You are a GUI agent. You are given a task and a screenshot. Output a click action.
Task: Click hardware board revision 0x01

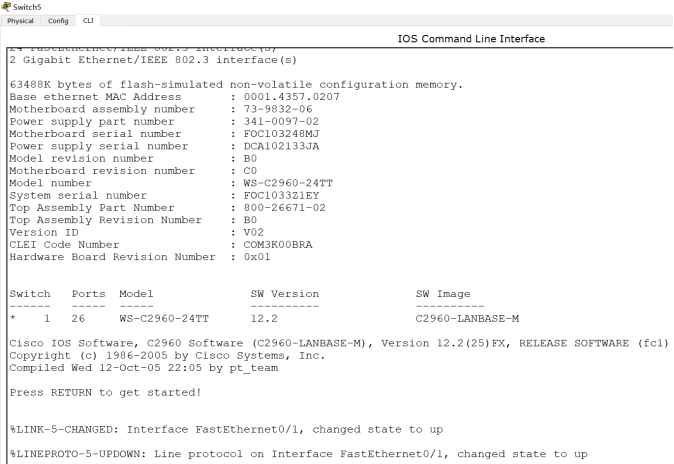click(257, 257)
